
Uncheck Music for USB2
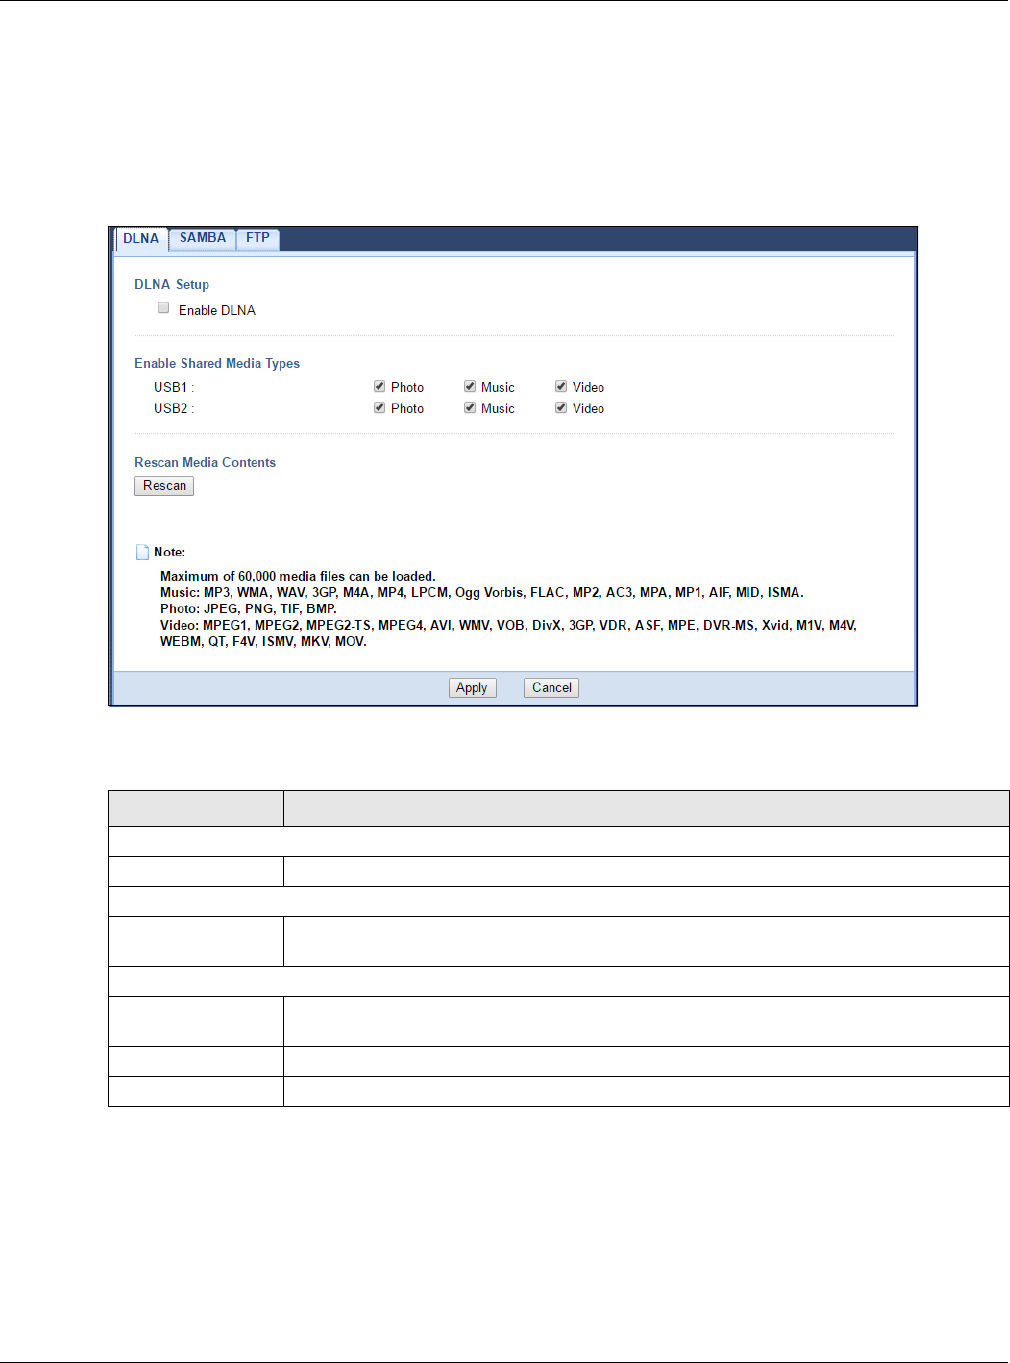[470, 407]
